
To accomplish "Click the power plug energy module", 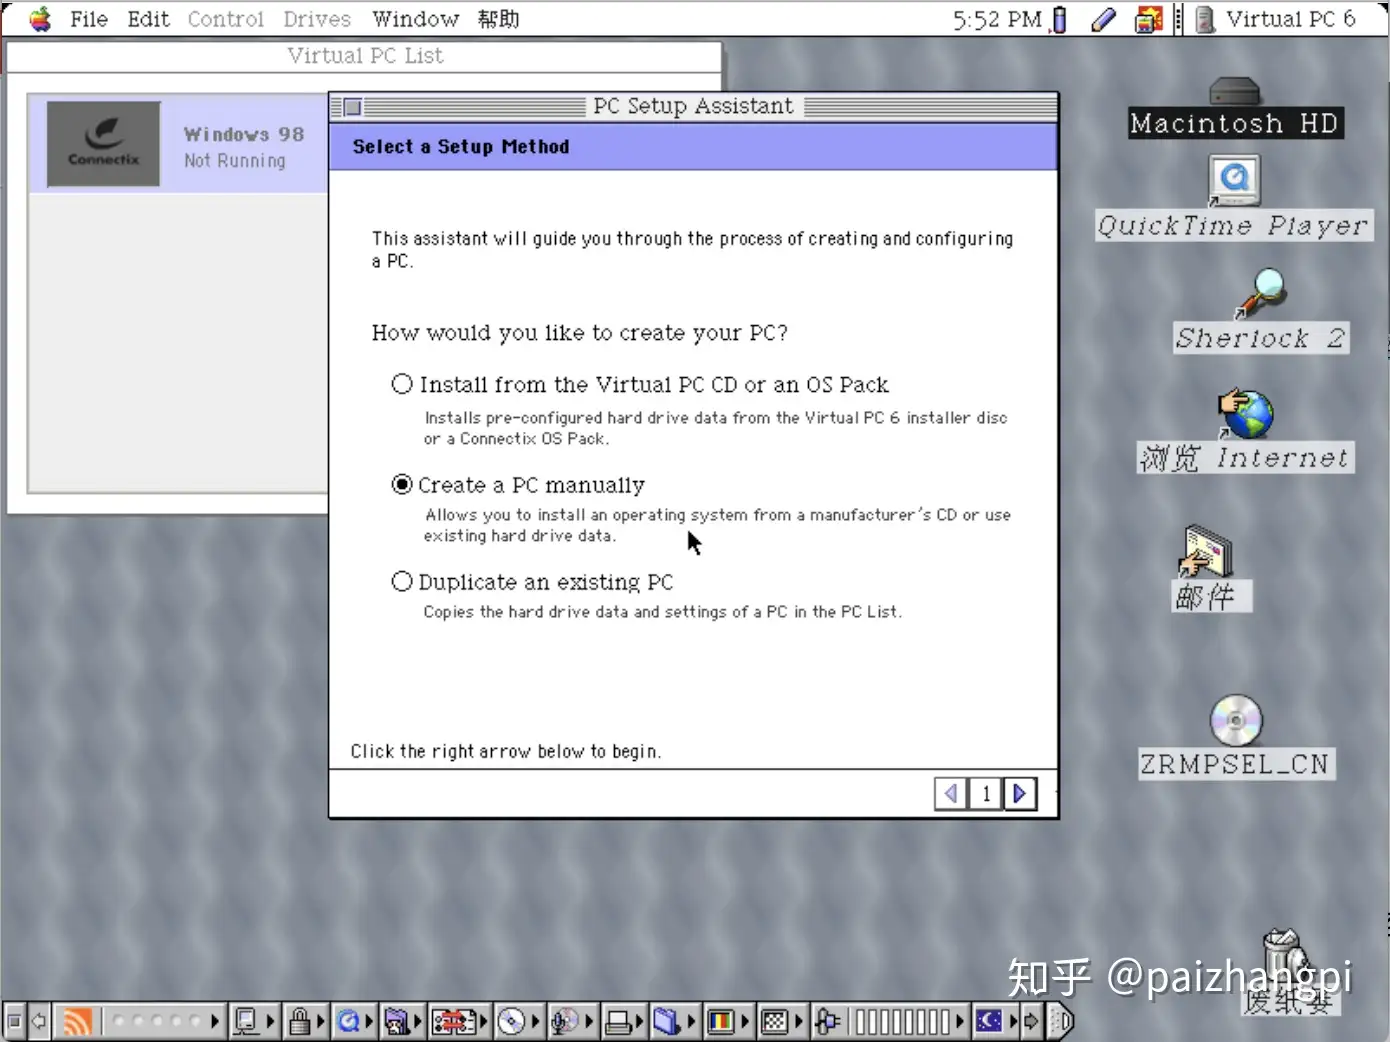I will pyautogui.click(x=829, y=1021).
